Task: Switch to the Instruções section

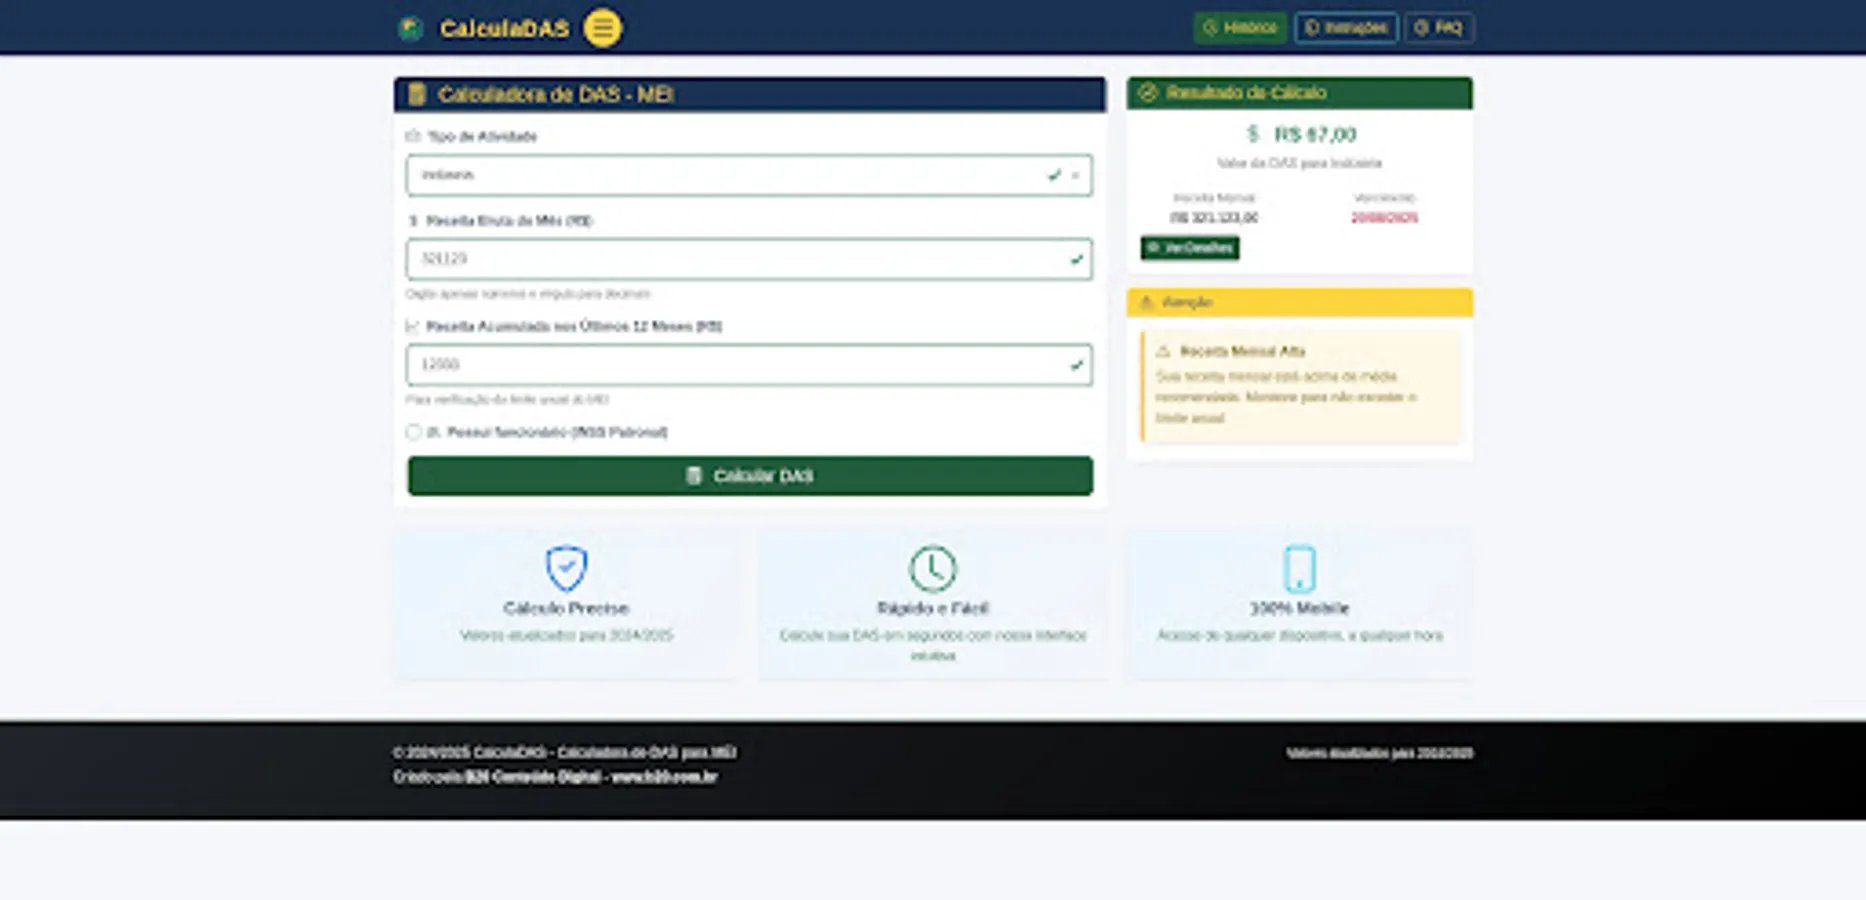Action: pos(1345,27)
